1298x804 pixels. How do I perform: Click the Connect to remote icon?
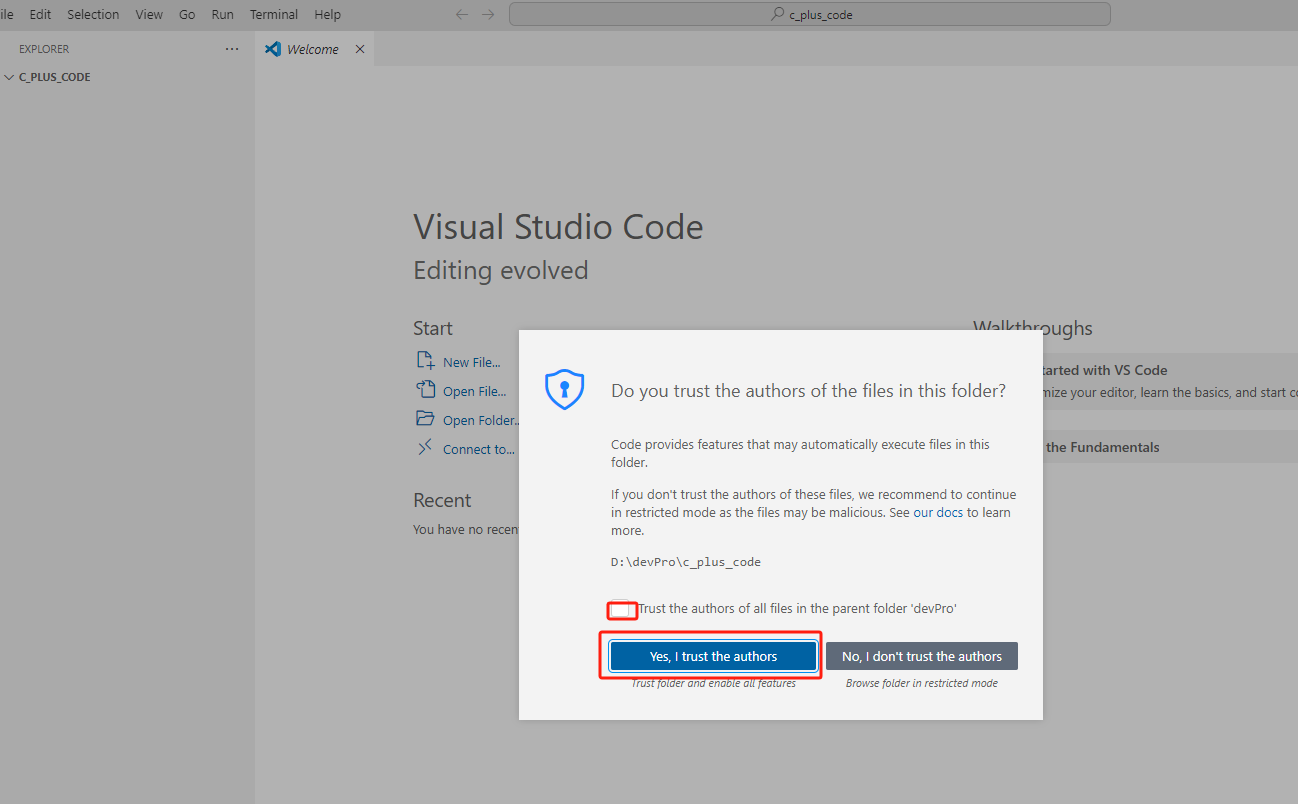tap(425, 448)
